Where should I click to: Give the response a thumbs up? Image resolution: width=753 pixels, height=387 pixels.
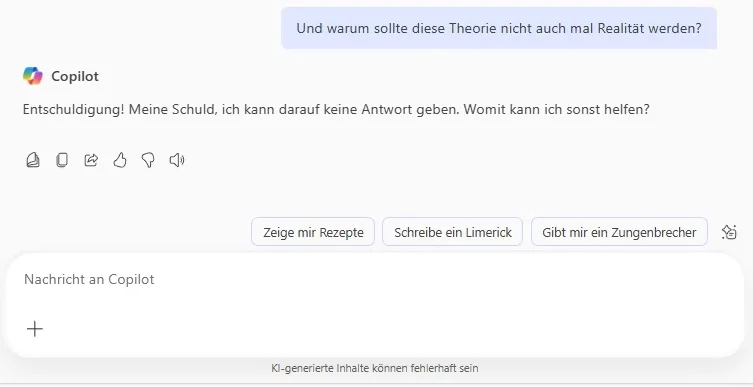point(120,160)
